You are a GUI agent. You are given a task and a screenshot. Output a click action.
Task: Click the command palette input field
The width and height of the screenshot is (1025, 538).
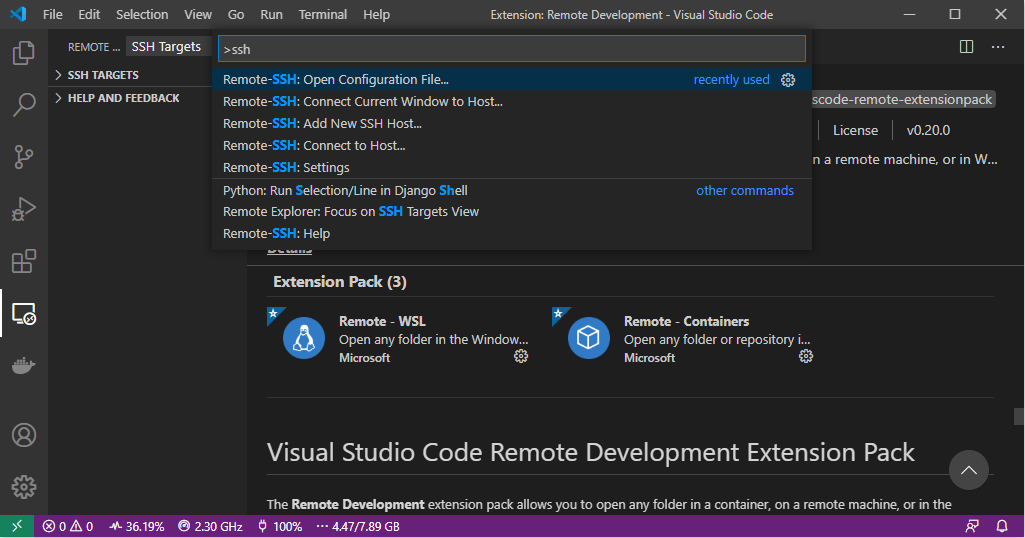[511, 49]
